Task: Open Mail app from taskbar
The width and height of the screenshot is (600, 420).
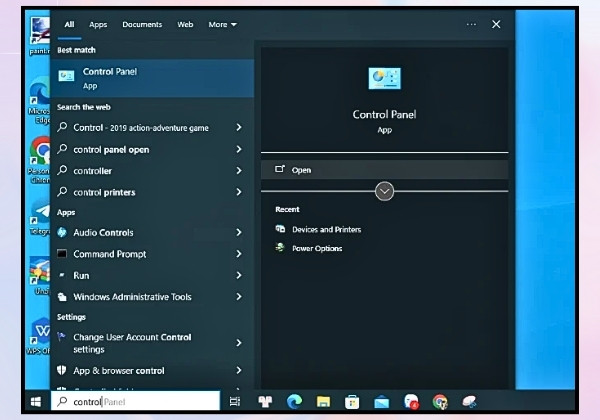Action: pyautogui.click(x=381, y=402)
